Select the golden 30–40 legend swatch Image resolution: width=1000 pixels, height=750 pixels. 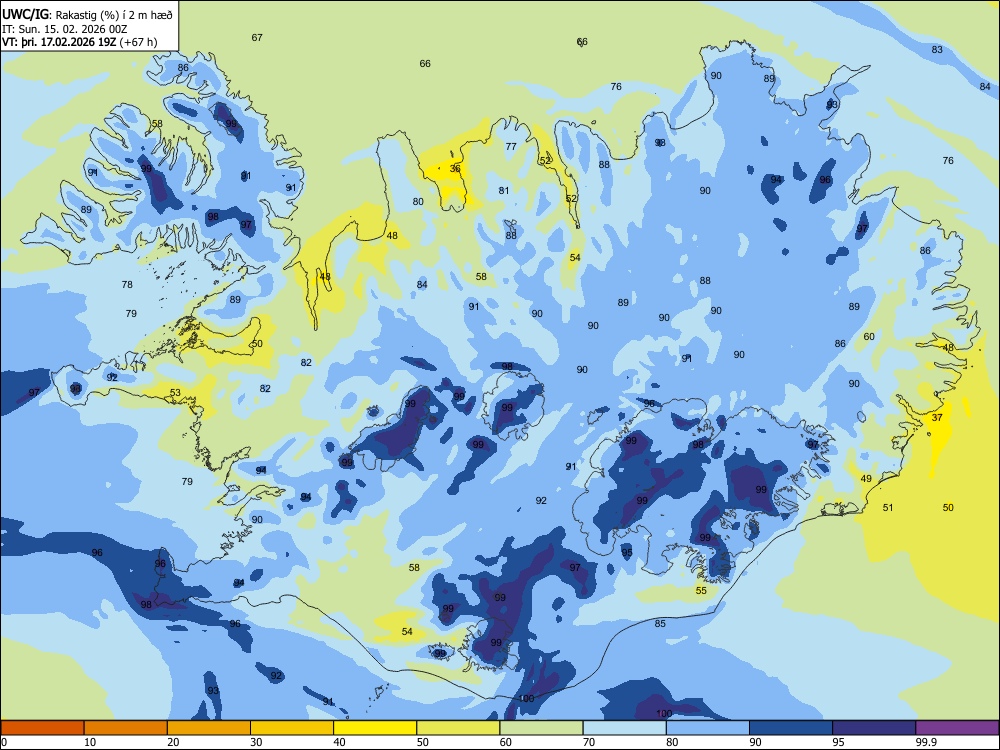(x=292, y=728)
